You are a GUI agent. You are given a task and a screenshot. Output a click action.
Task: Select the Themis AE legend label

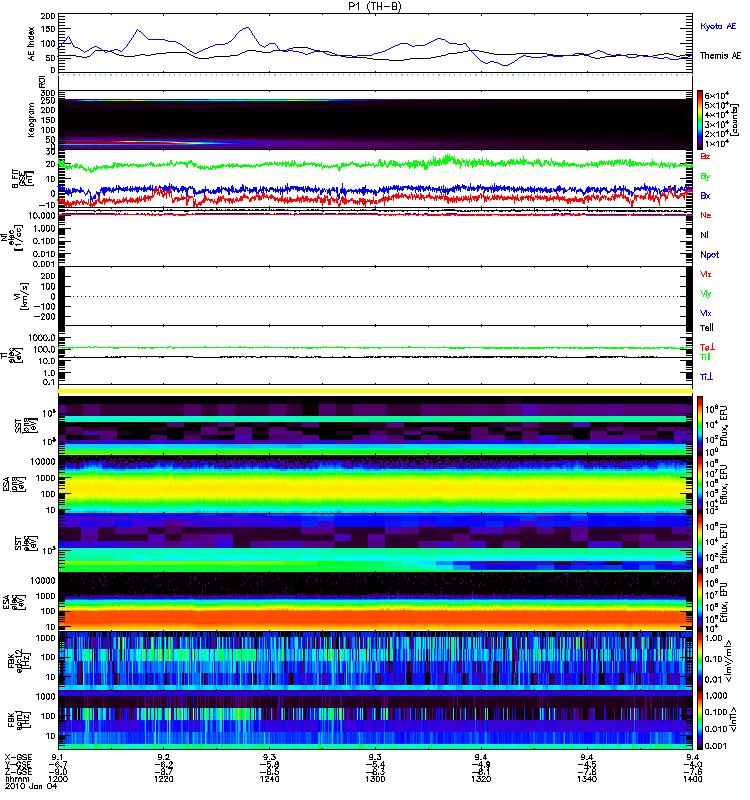click(720, 56)
